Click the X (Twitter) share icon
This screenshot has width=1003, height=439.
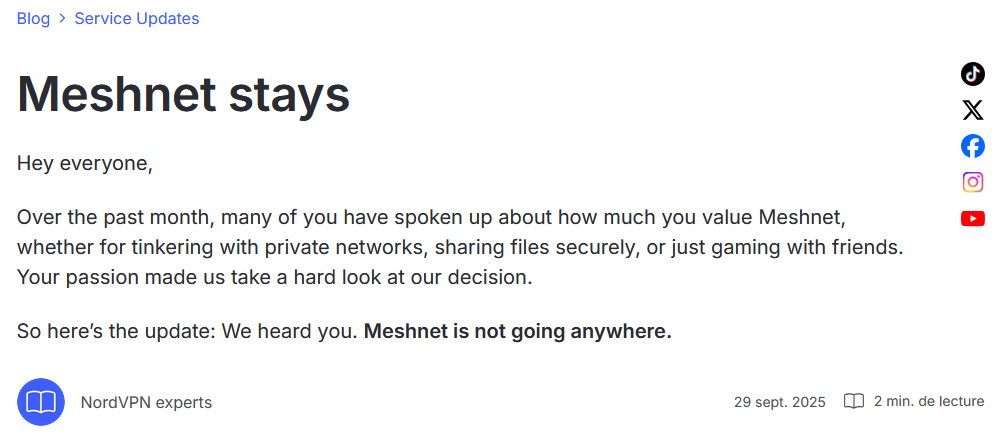973,110
